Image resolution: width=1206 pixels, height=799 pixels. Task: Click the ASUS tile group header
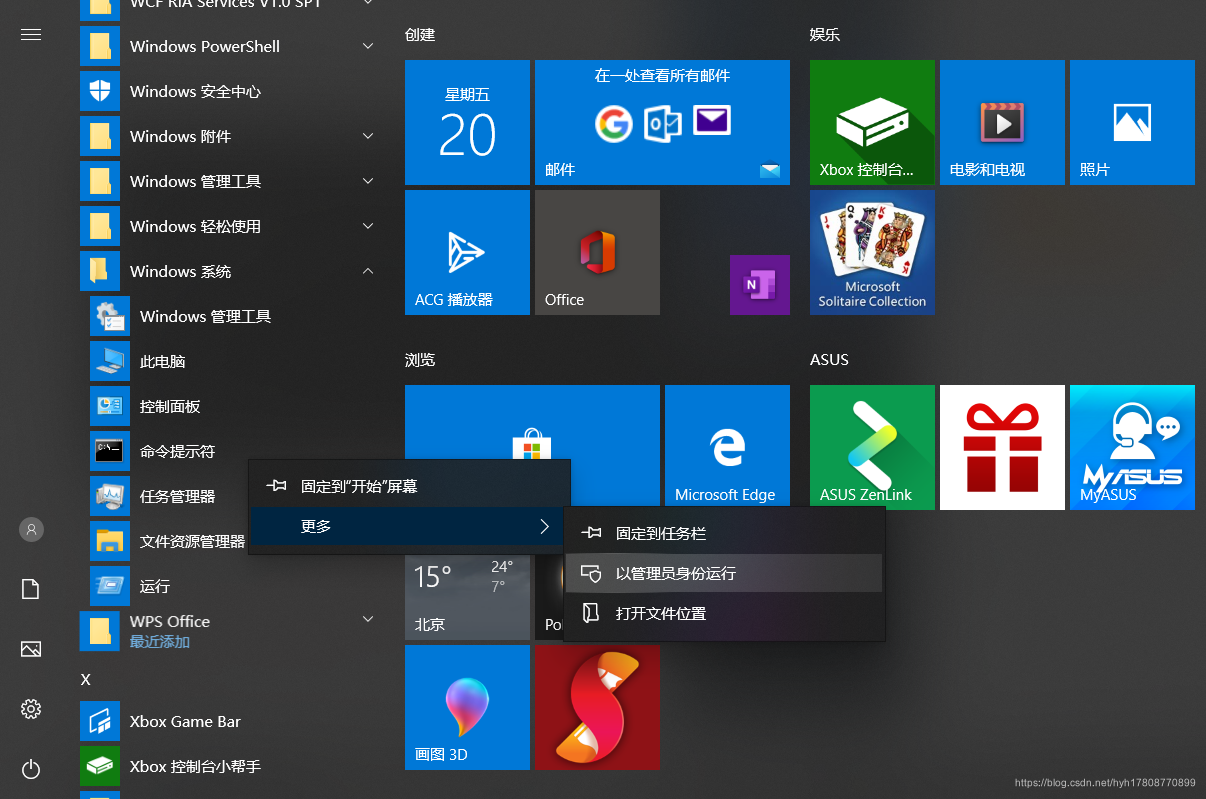[829, 359]
